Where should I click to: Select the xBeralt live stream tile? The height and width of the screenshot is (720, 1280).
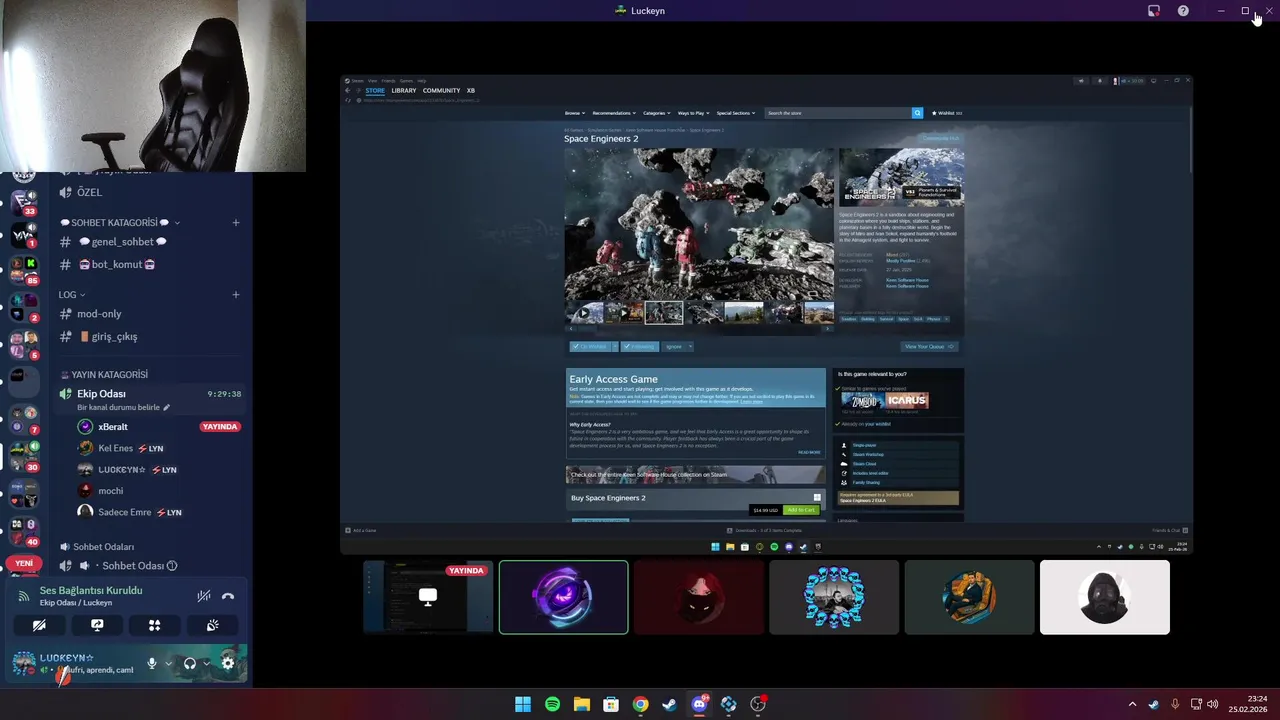pyautogui.click(x=428, y=597)
